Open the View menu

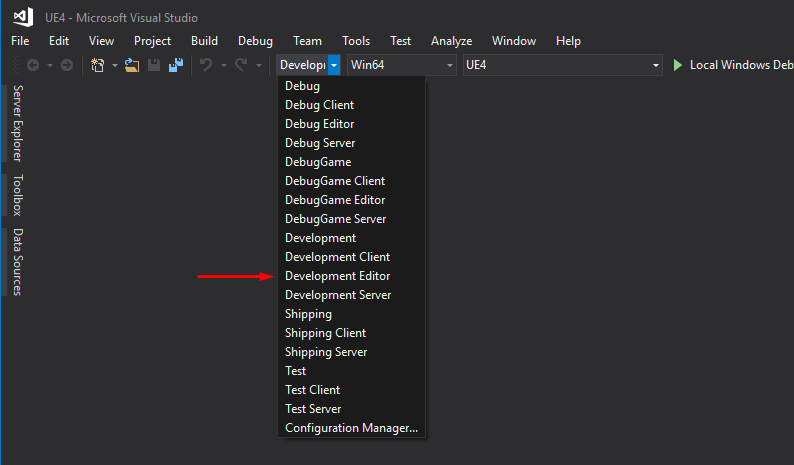(101, 41)
